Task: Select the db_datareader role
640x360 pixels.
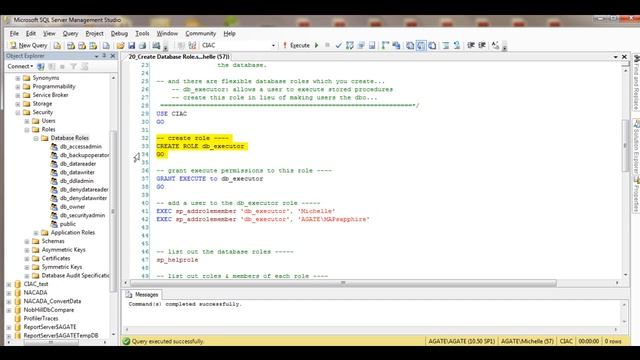Action: coord(78,164)
